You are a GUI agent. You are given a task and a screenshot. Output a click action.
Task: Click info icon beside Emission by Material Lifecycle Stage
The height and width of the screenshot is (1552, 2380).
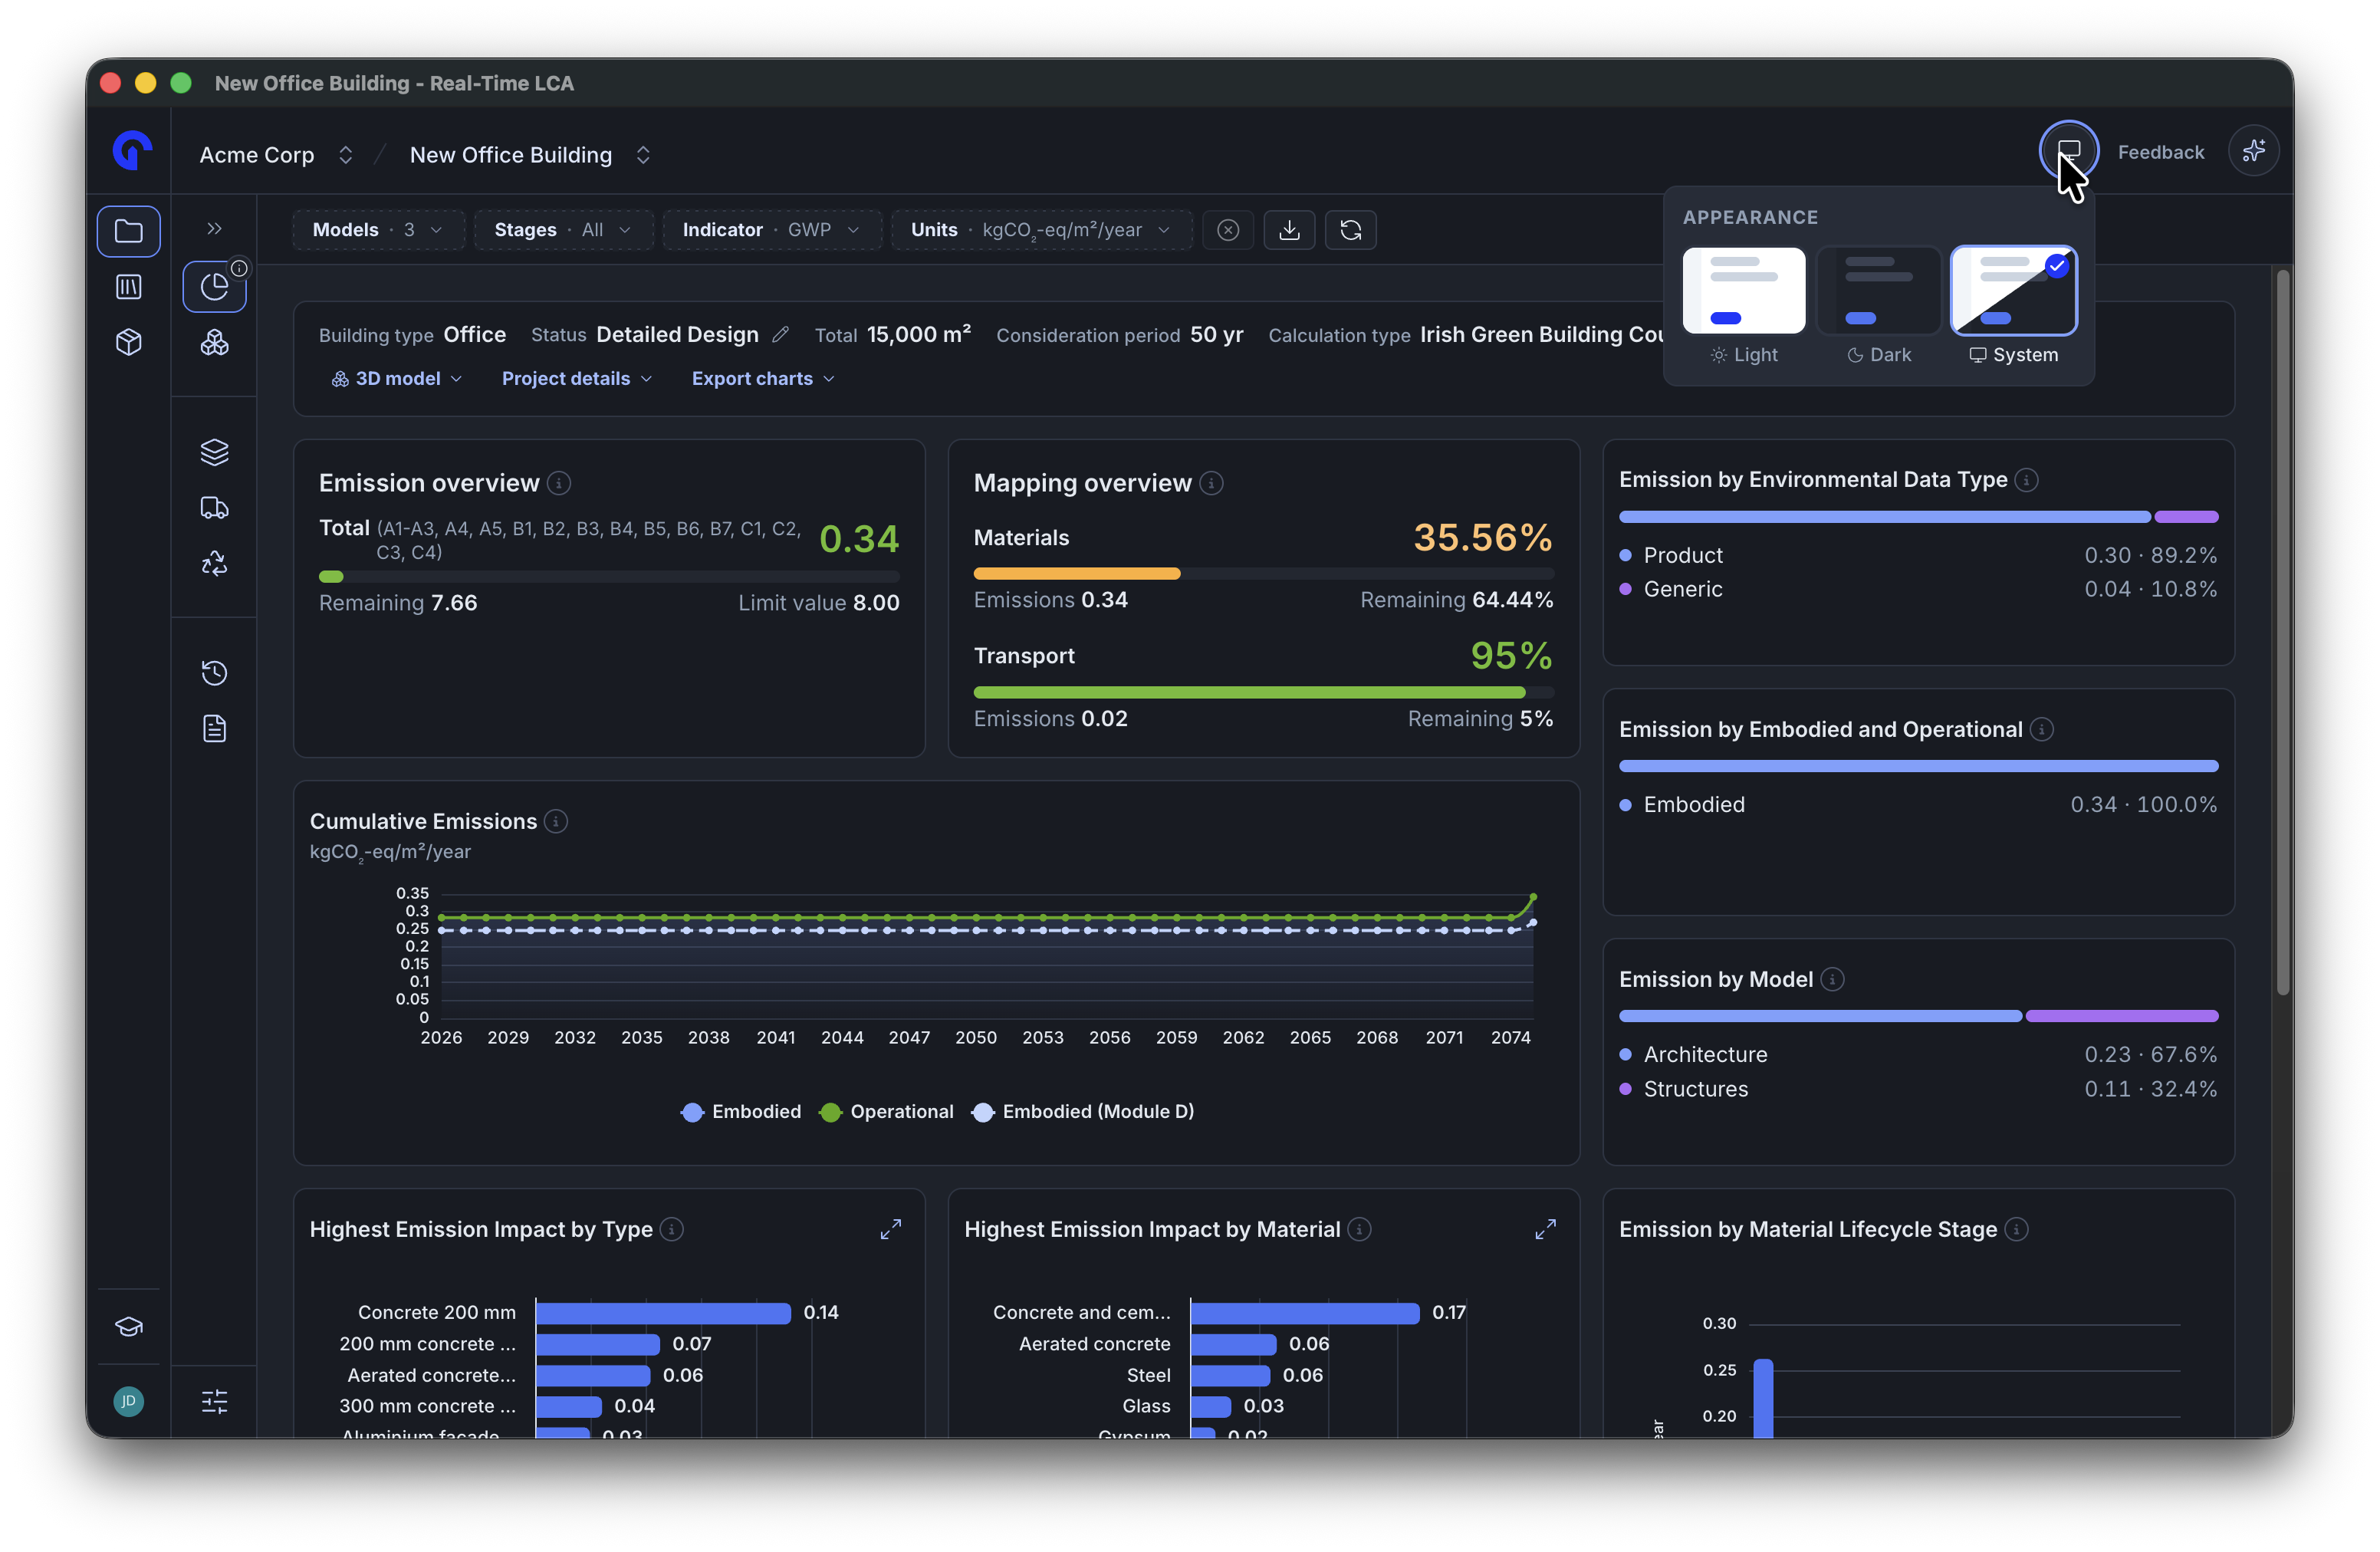point(2017,1229)
